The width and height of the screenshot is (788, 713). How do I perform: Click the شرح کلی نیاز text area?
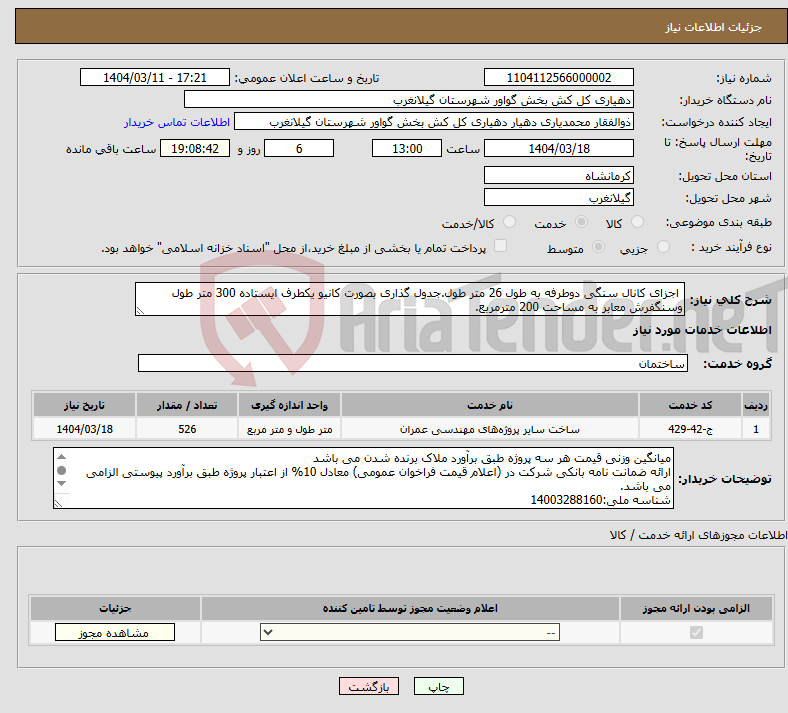410,299
